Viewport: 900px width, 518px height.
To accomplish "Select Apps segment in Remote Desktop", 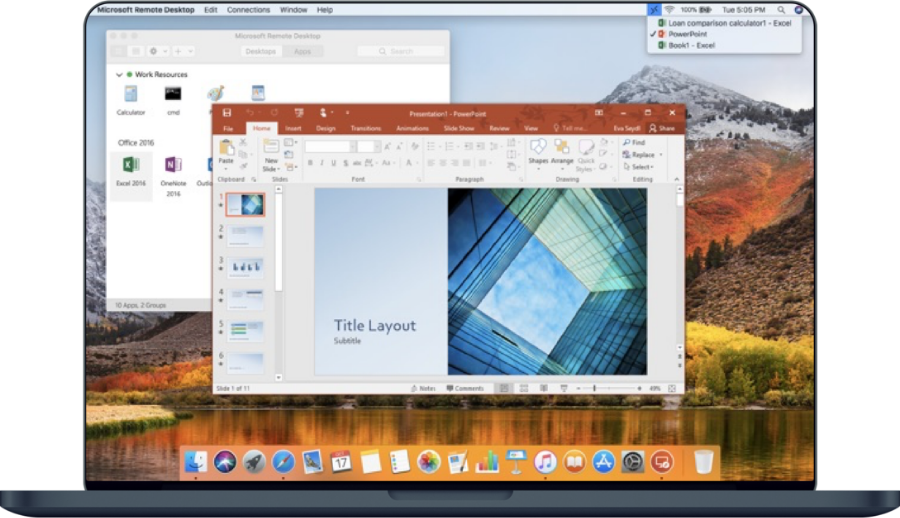I will tap(302, 51).
